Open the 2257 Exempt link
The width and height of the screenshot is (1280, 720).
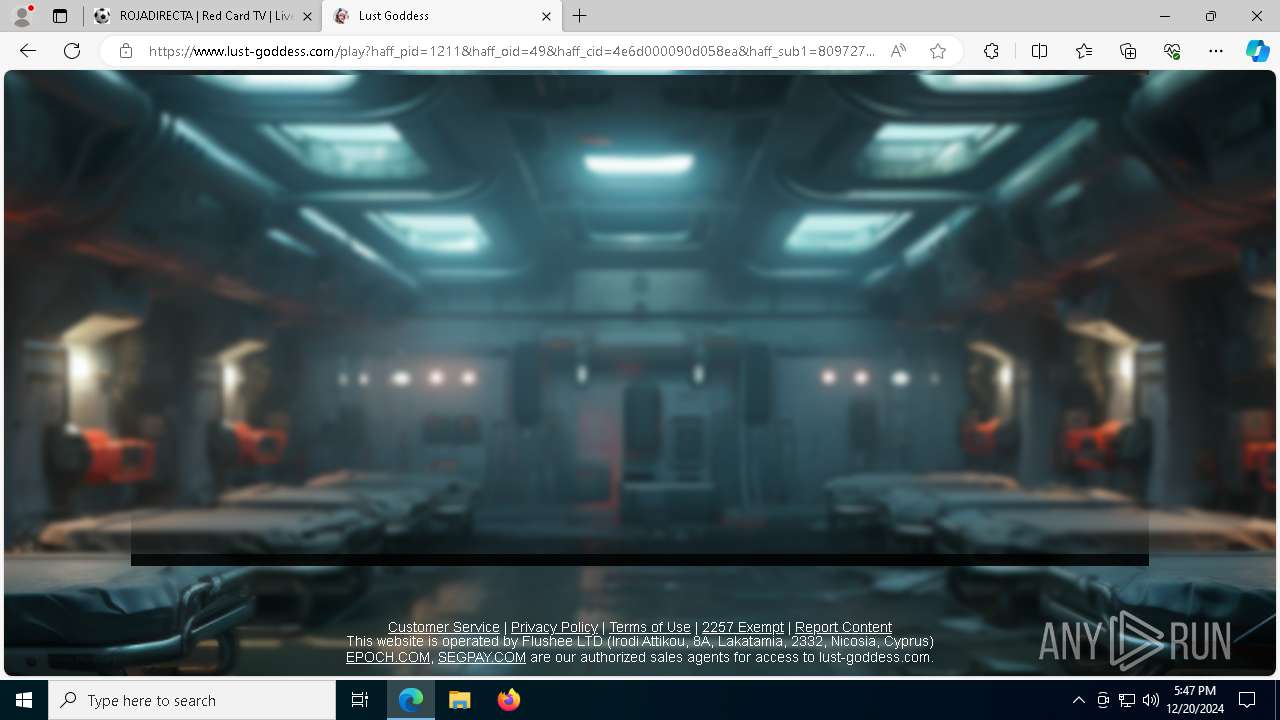(743, 627)
